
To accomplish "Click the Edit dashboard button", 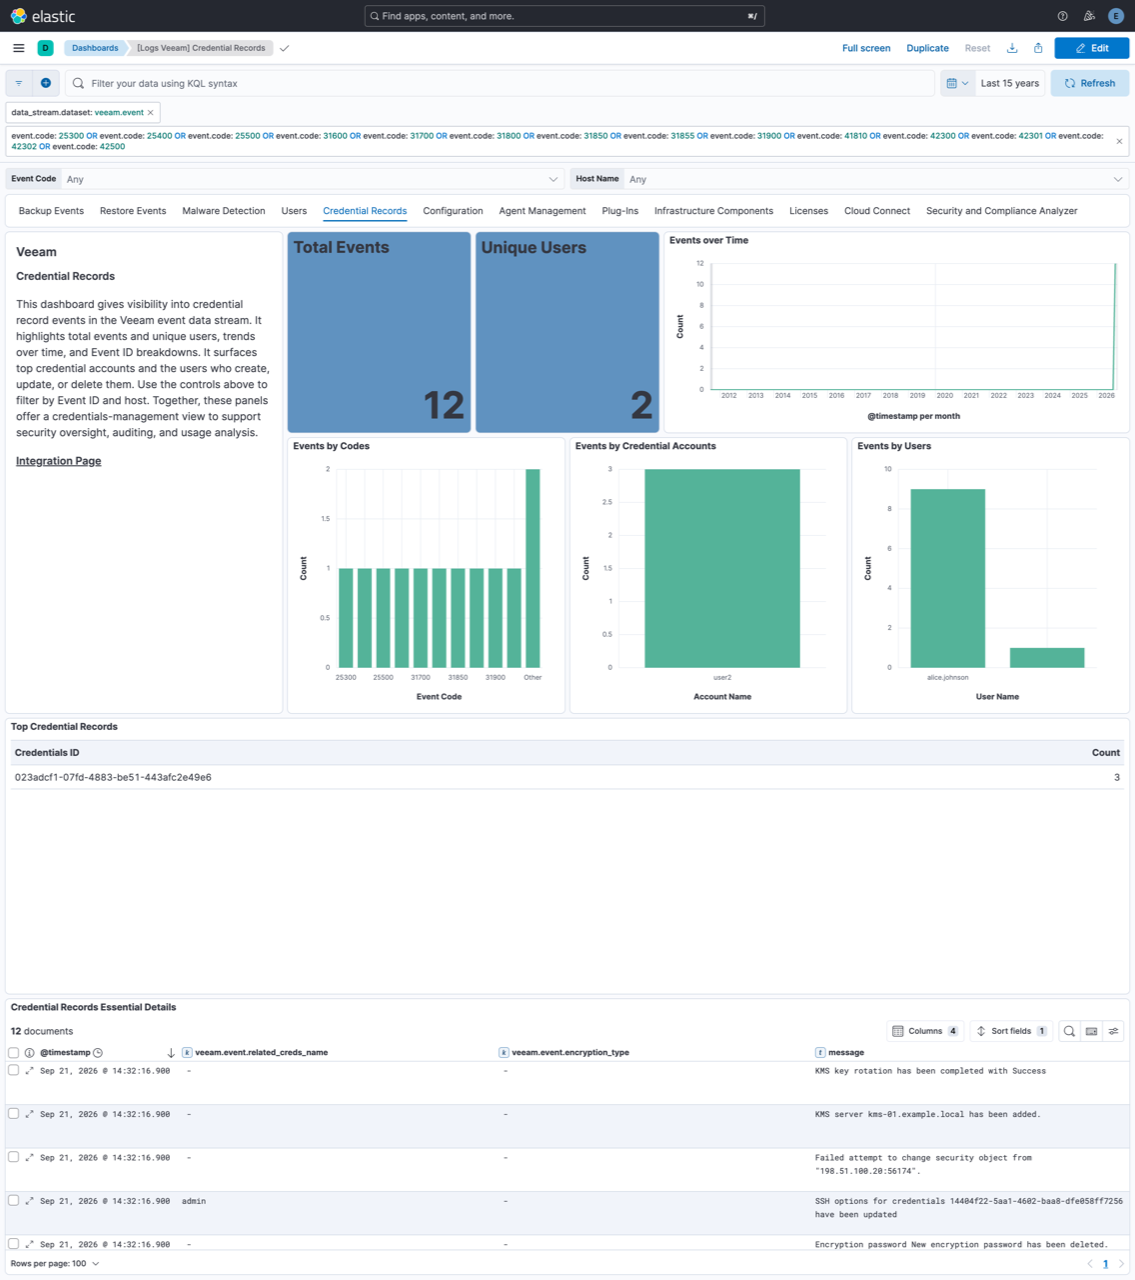I will 1092,48.
